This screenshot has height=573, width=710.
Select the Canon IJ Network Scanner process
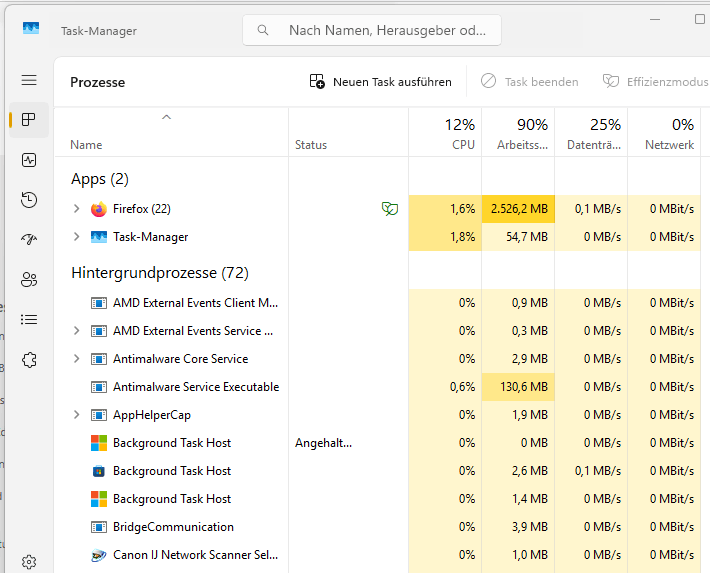195,555
